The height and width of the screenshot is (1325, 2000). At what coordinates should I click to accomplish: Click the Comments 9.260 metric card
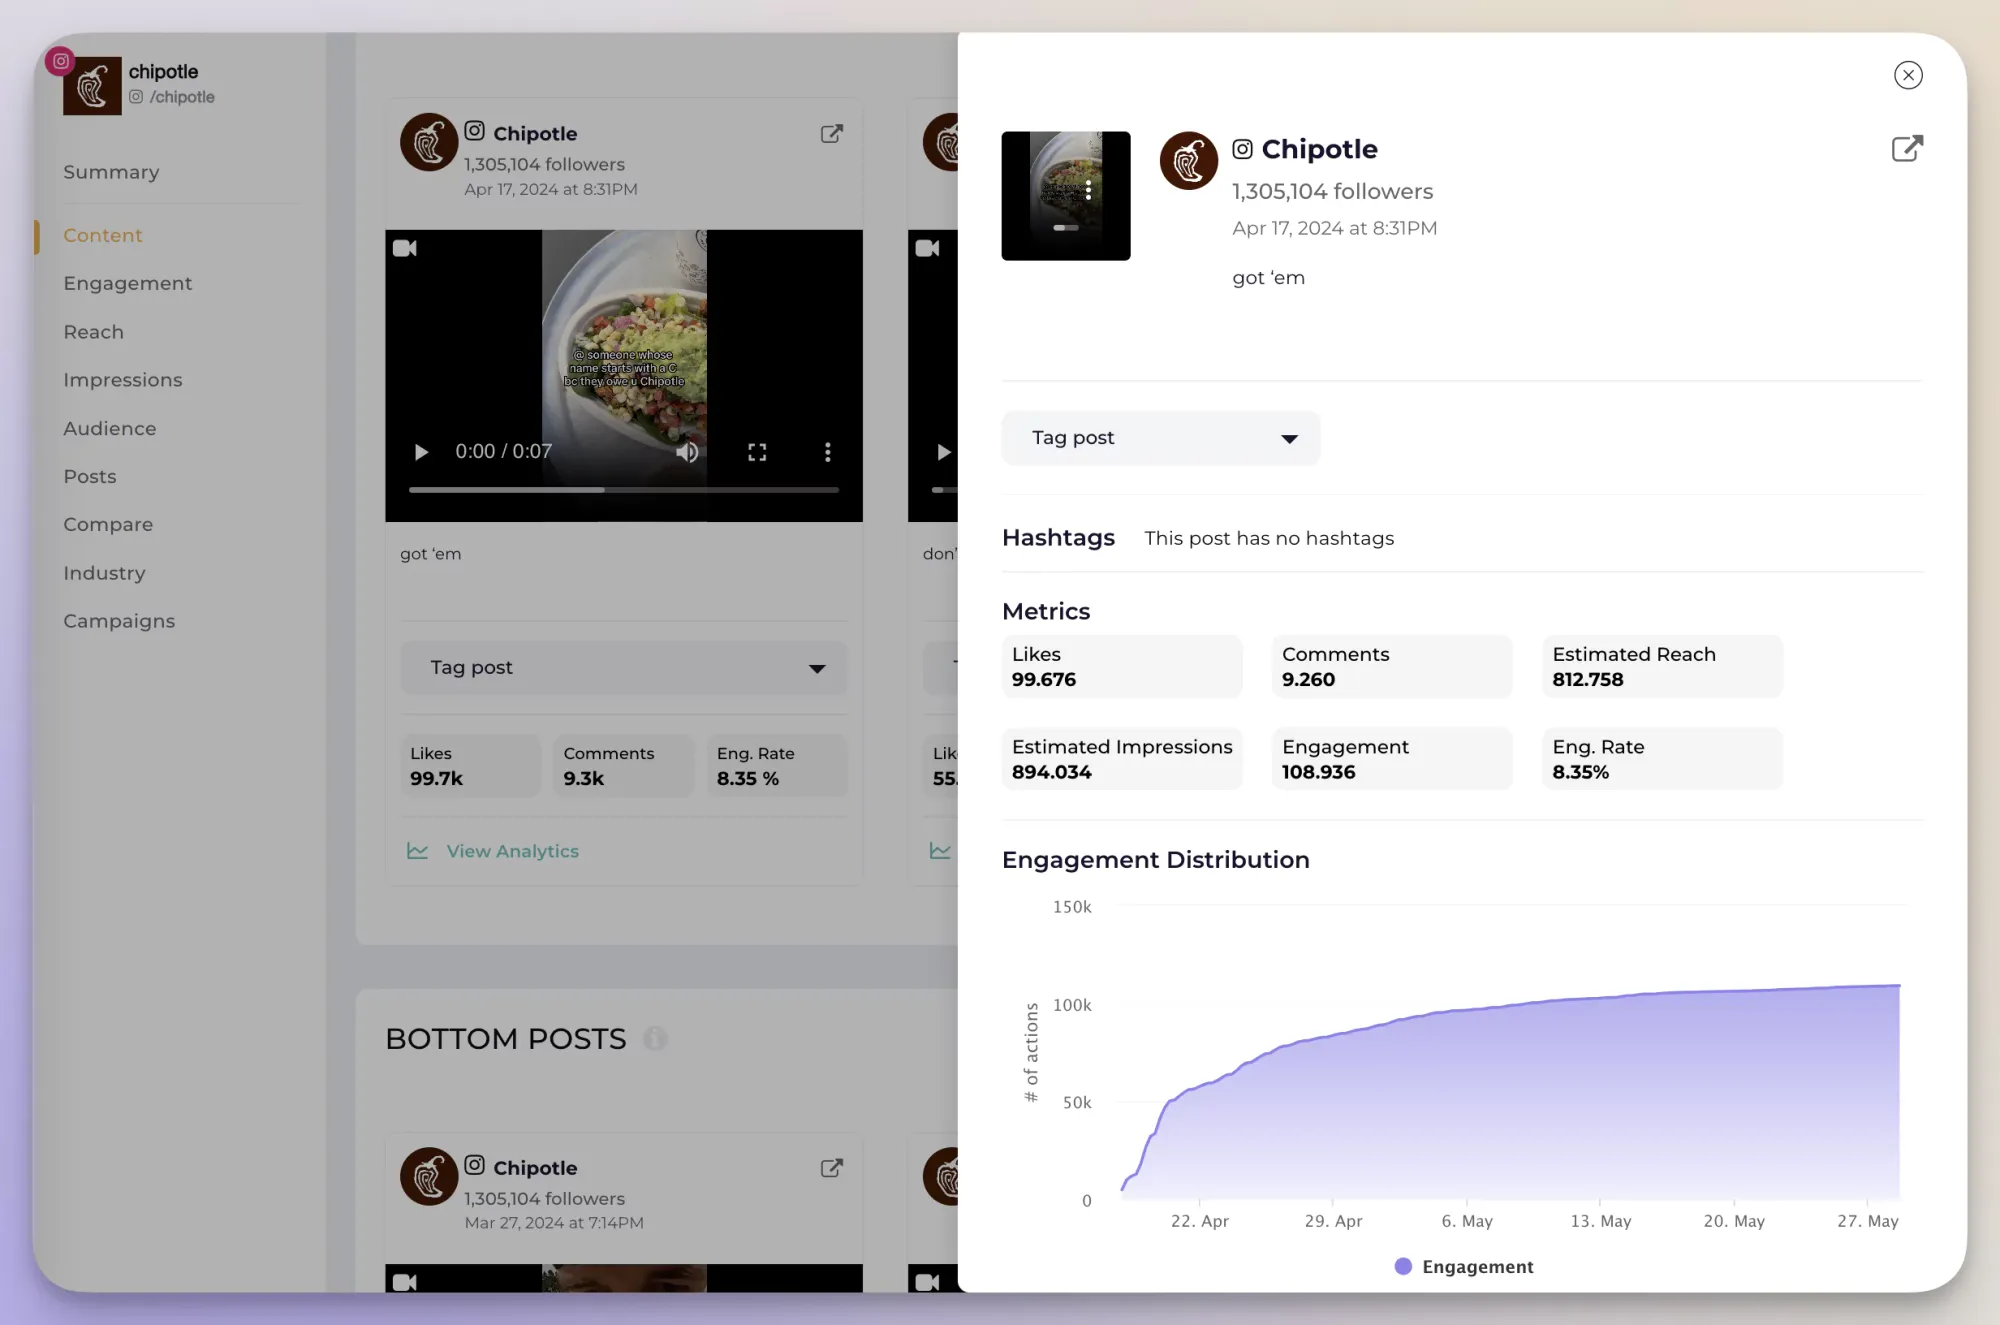click(x=1392, y=667)
